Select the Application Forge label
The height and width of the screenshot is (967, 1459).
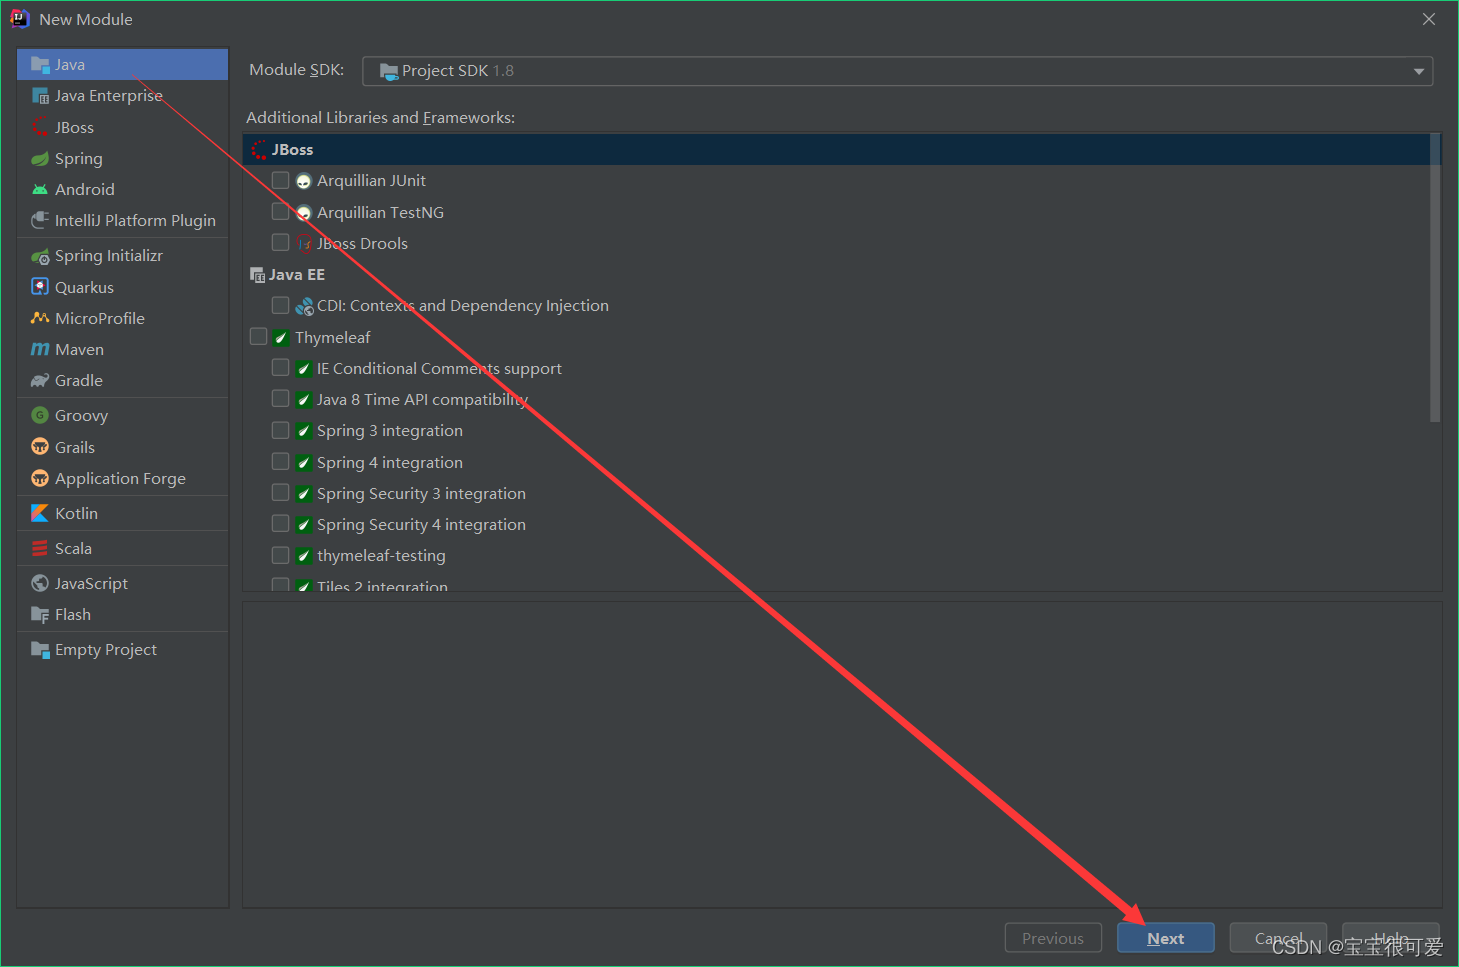click(x=120, y=479)
